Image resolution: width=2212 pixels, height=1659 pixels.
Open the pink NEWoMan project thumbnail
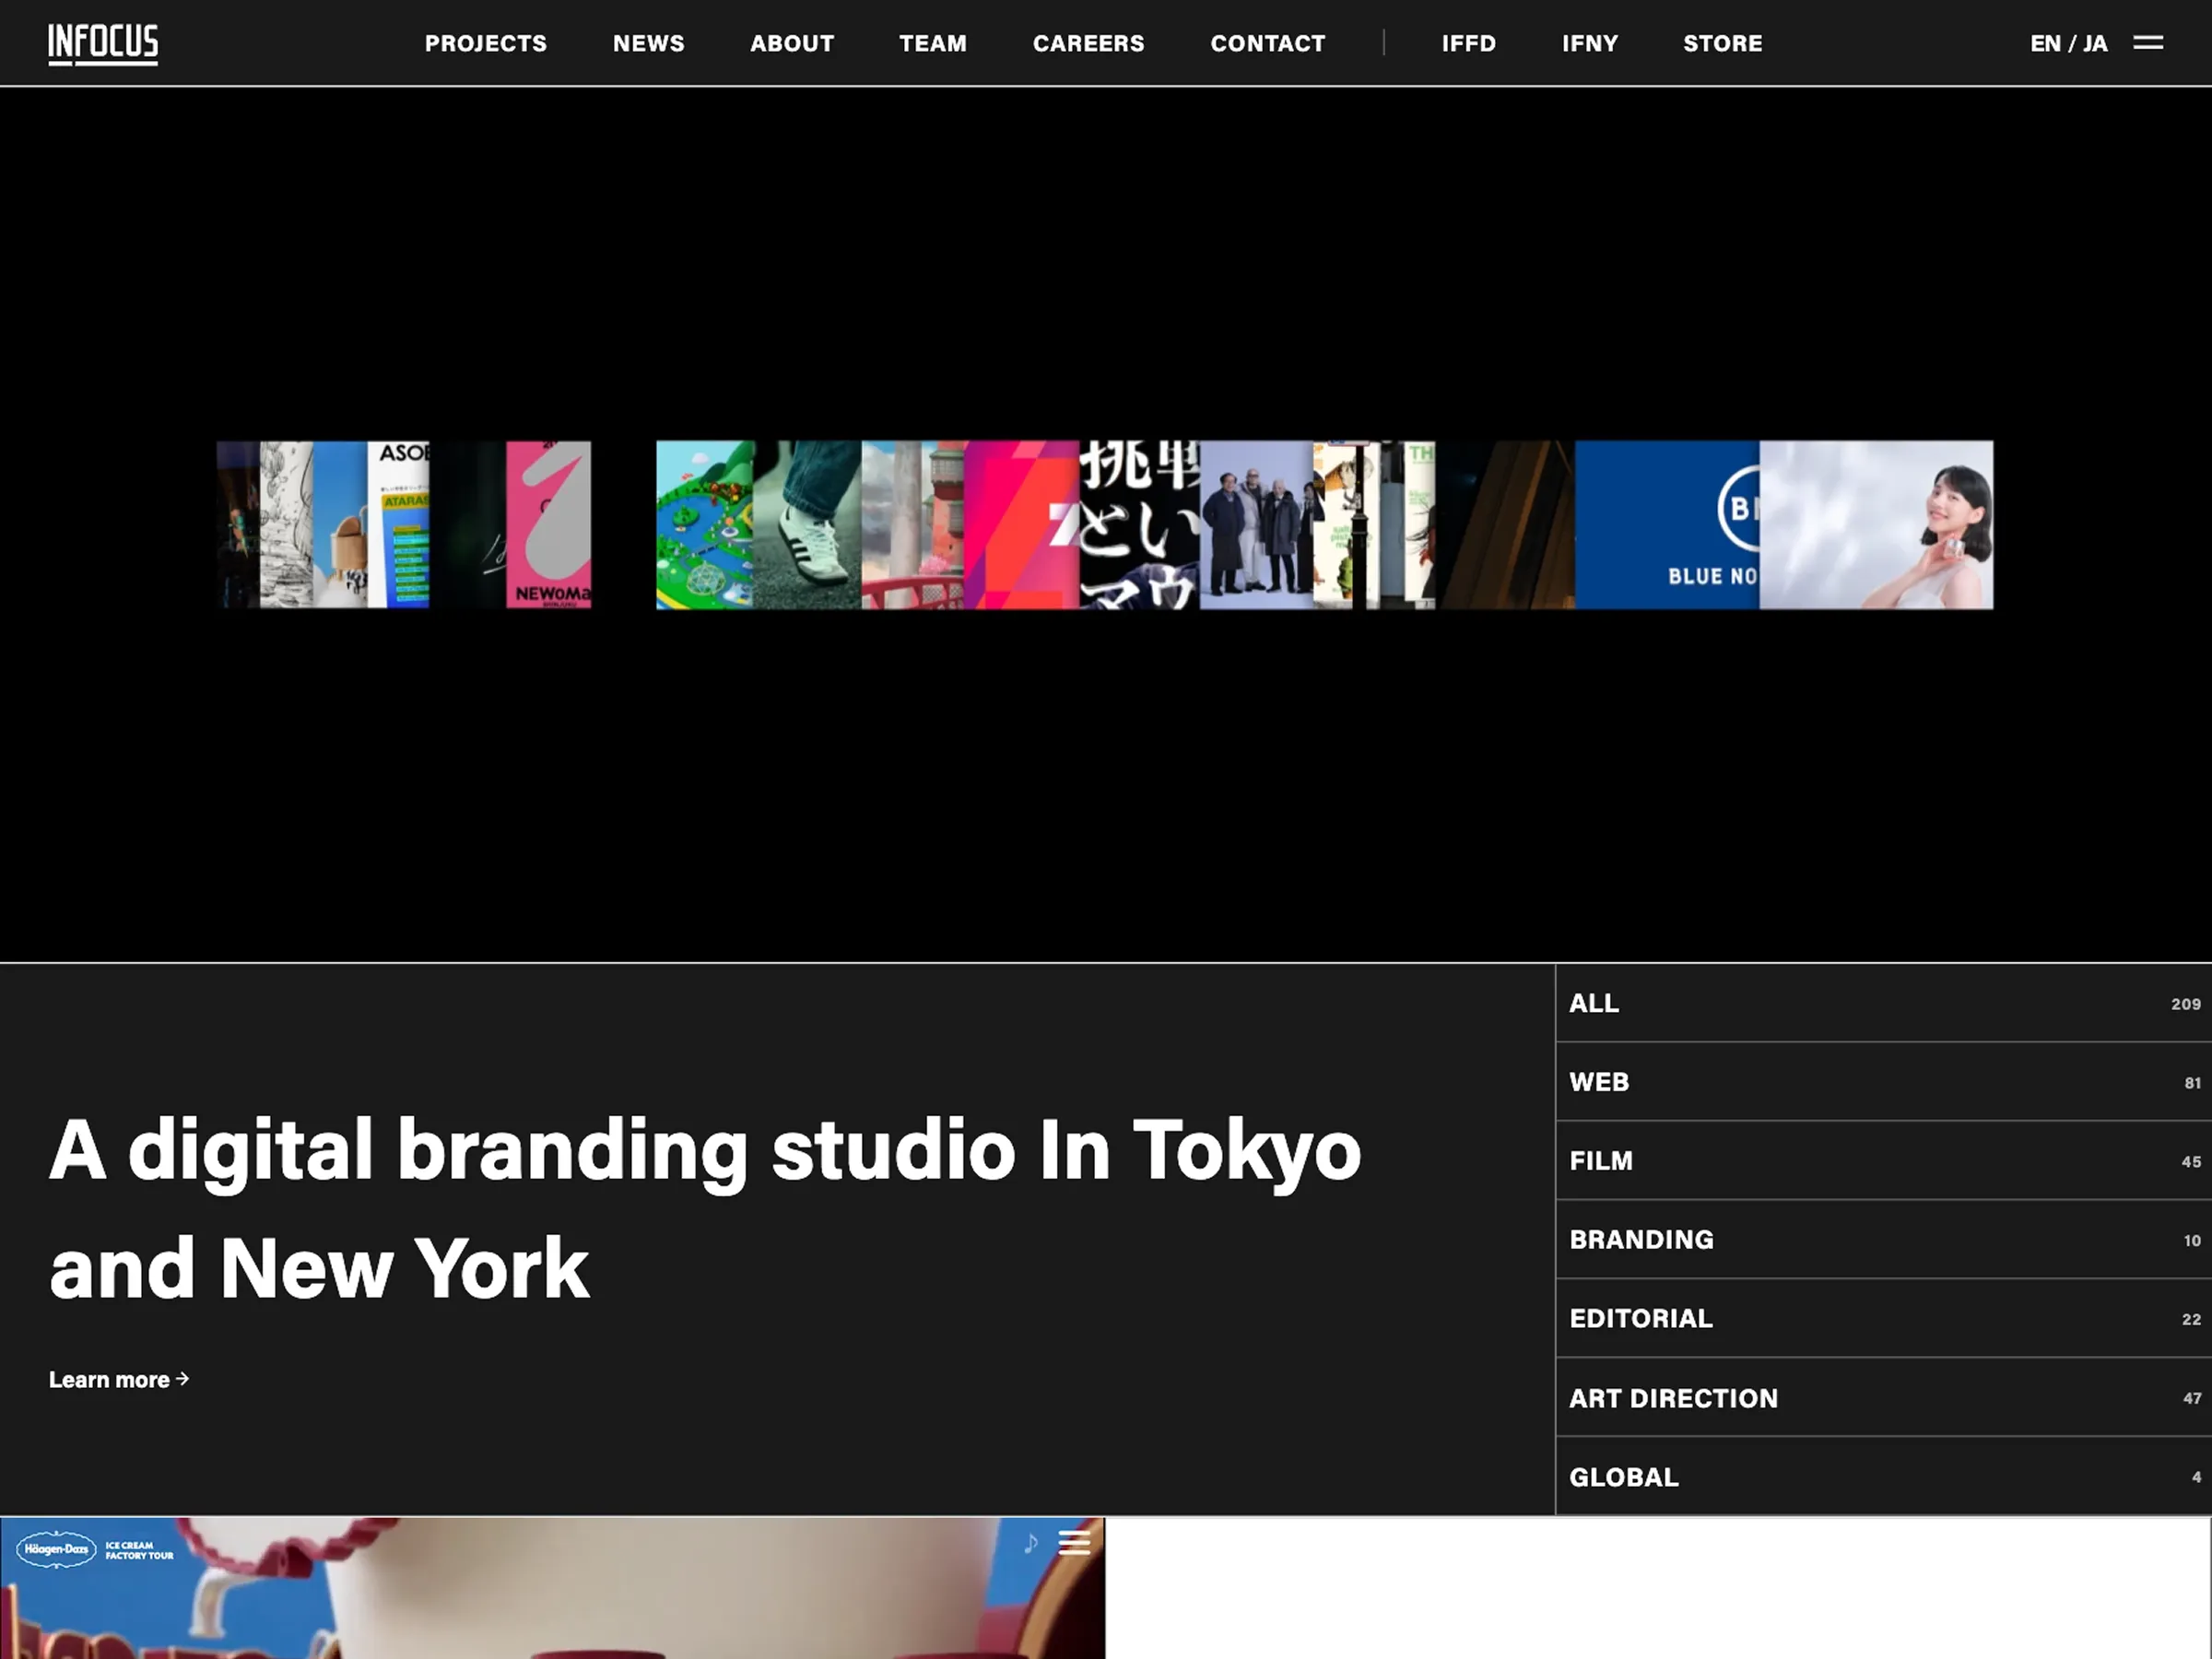548,525
